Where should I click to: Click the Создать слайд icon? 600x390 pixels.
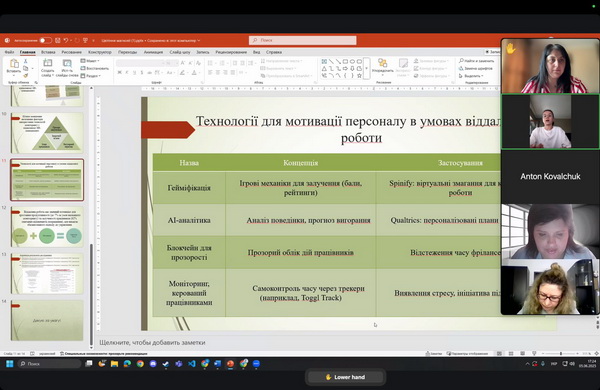pyautogui.click(x=47, y=68)
